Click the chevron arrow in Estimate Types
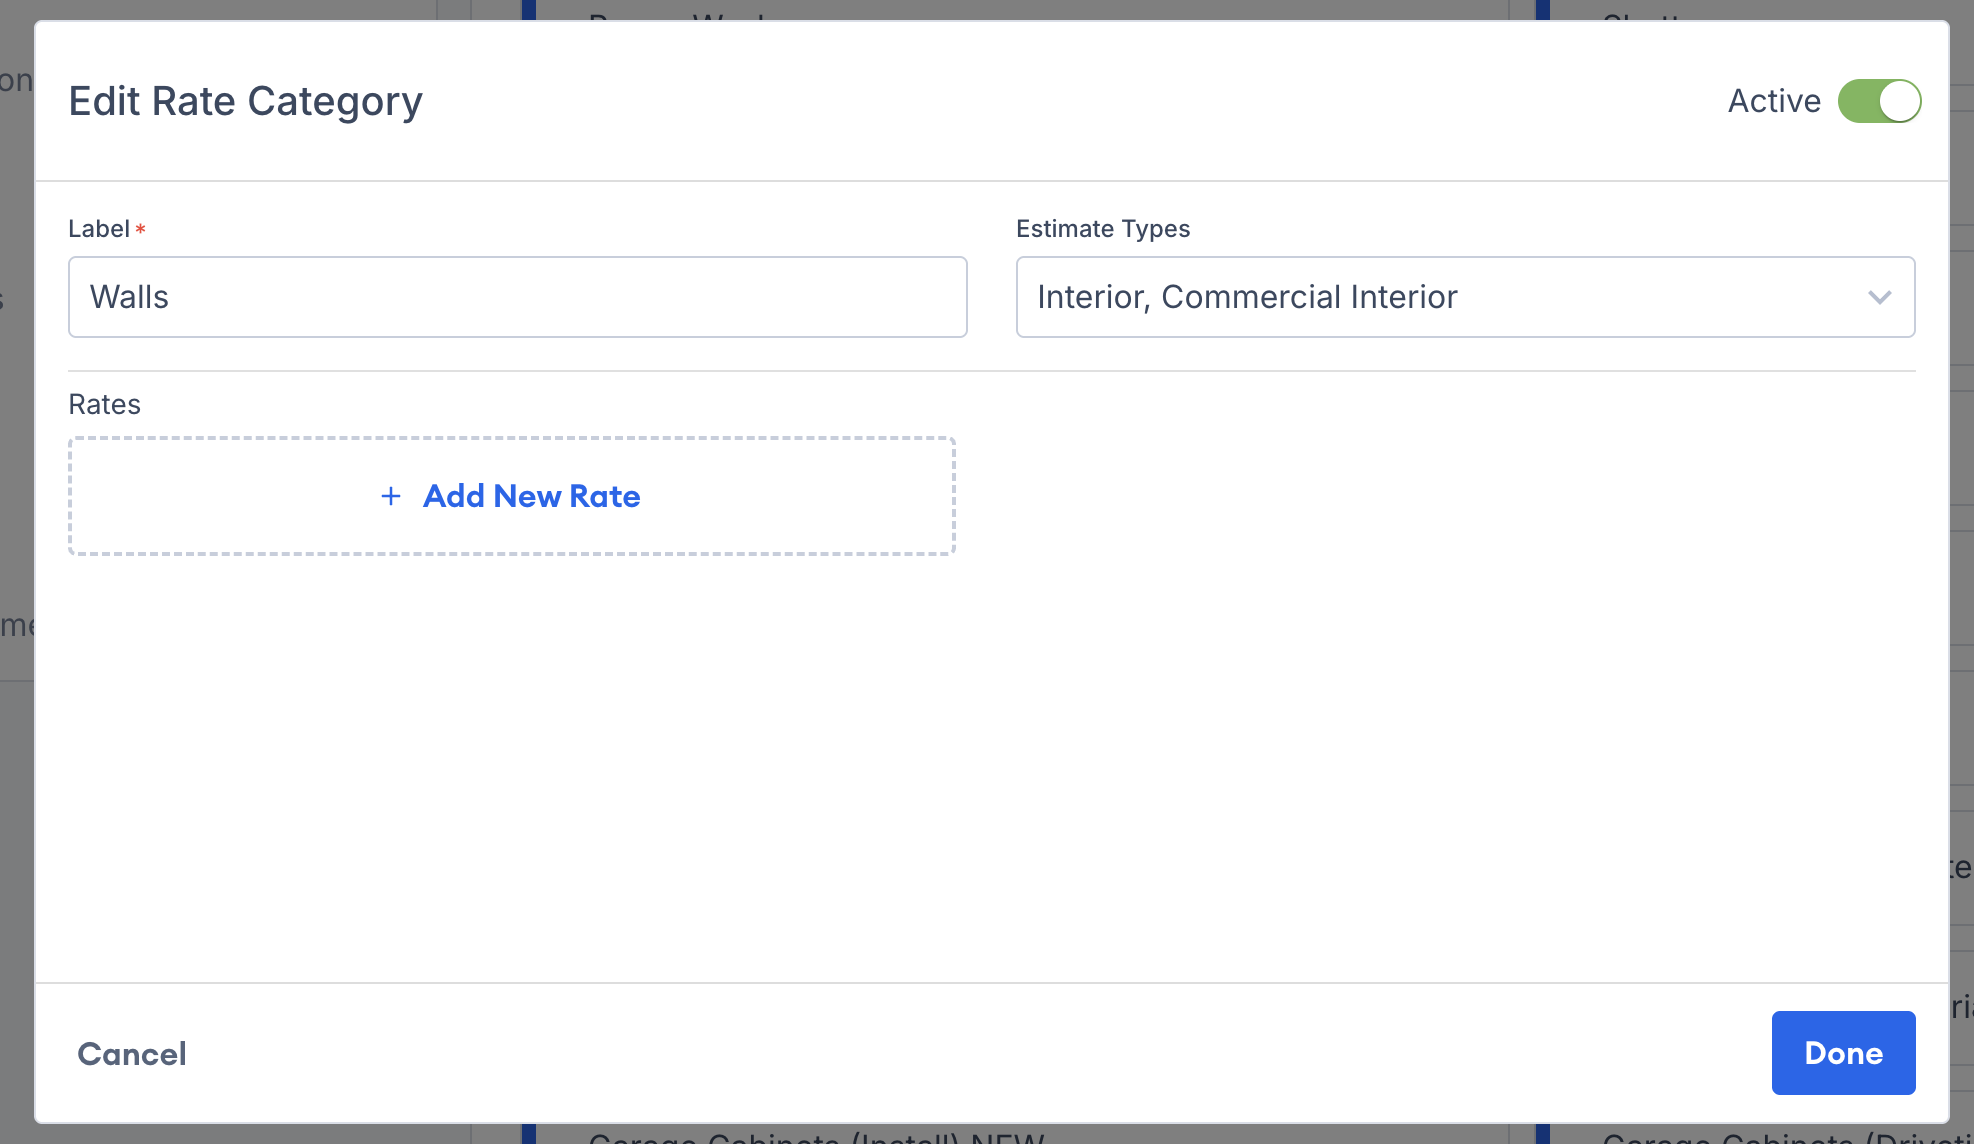1974x1144 pixels. (1880, 297)
